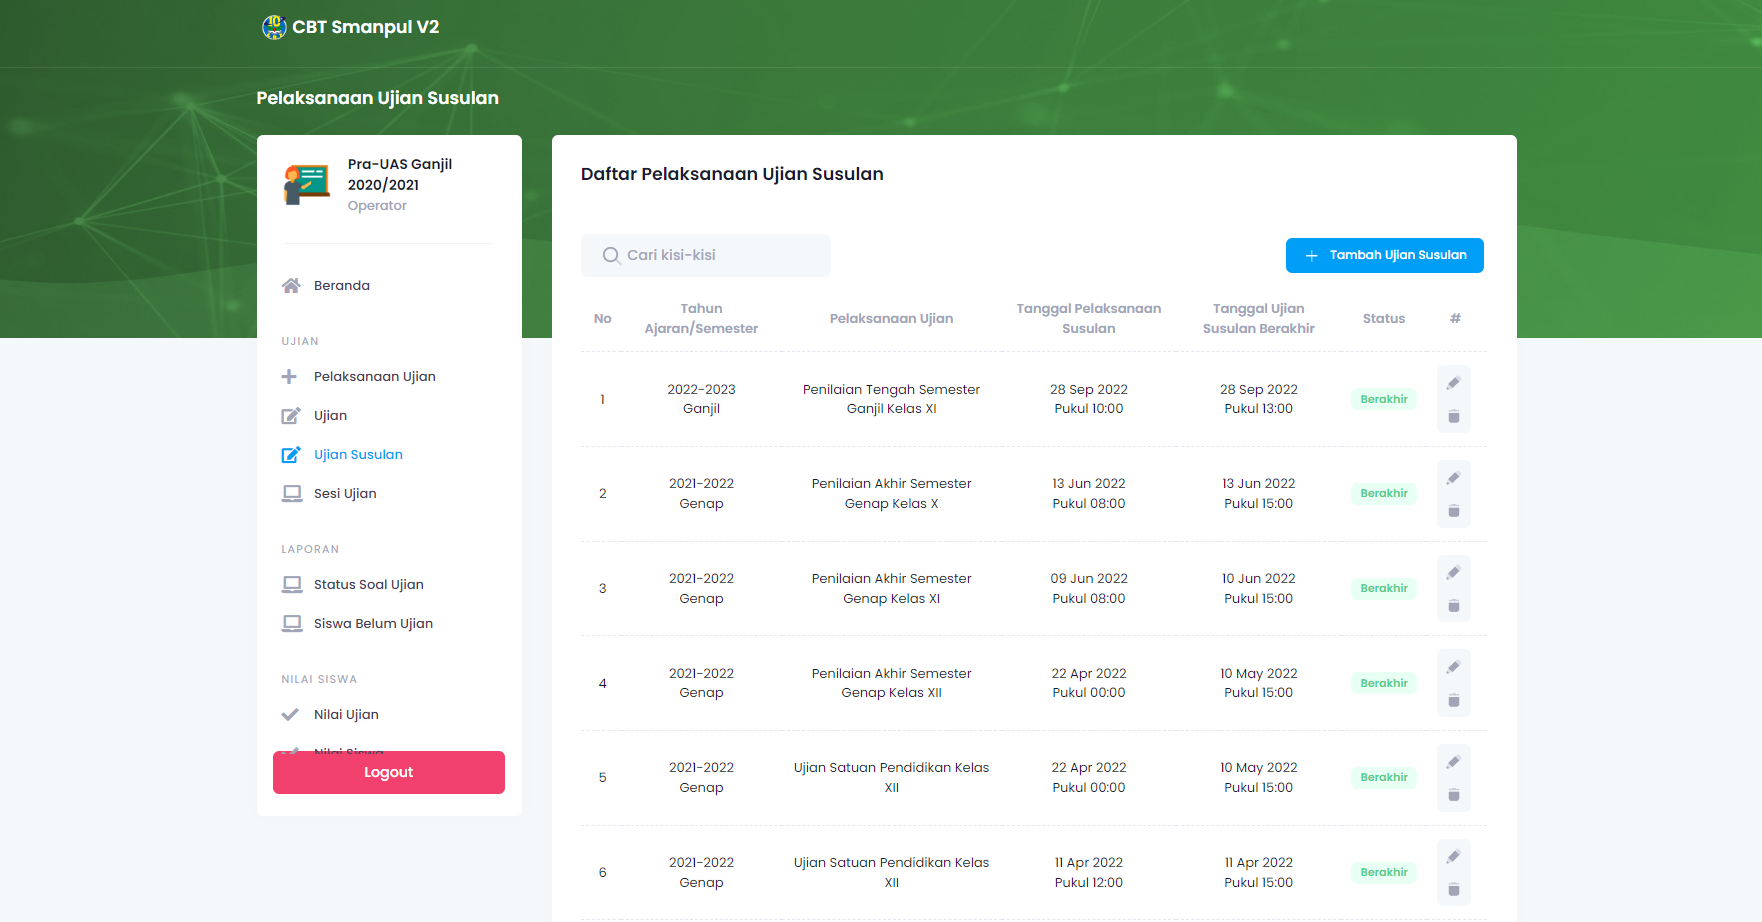Click the Tambah Ujian Susulan button
Screen dimensions: 1762x922
1384,255
